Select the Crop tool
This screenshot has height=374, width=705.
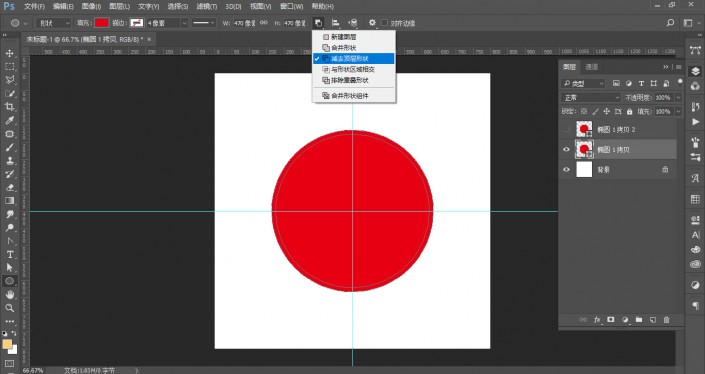tap(9, 107)
